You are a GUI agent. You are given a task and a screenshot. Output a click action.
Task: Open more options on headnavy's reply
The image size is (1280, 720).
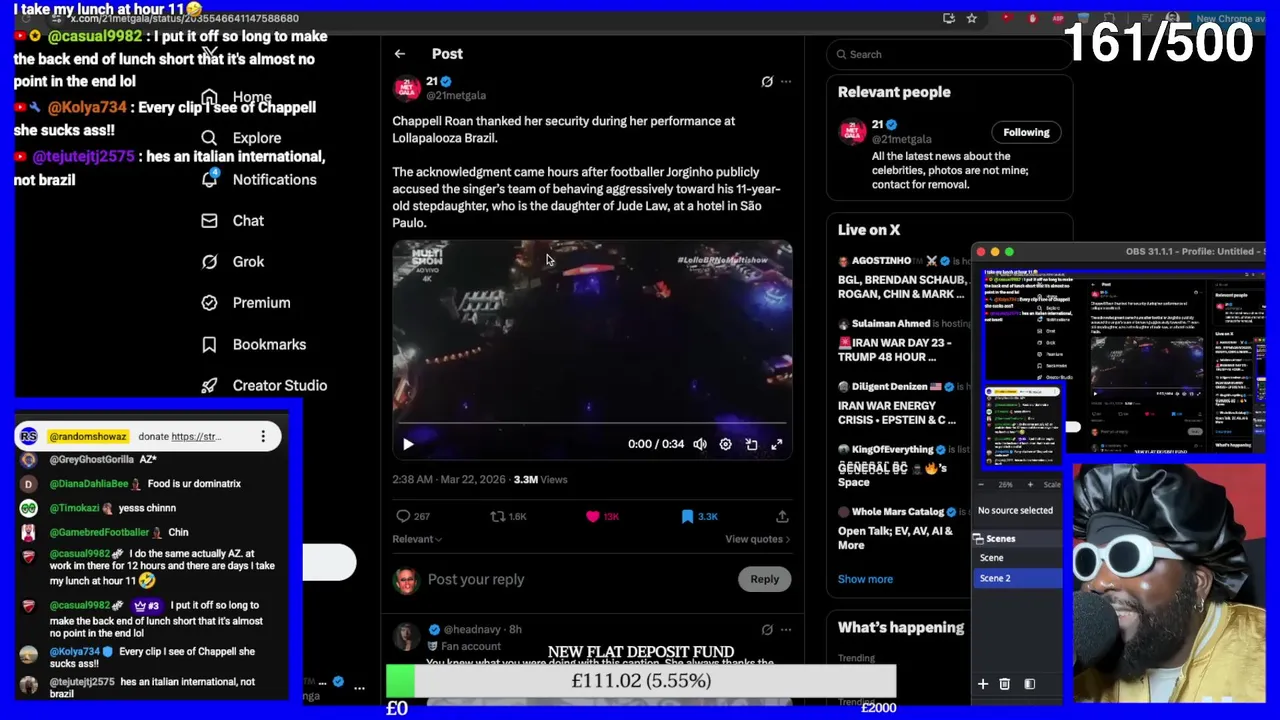click(x=786, y=630)
